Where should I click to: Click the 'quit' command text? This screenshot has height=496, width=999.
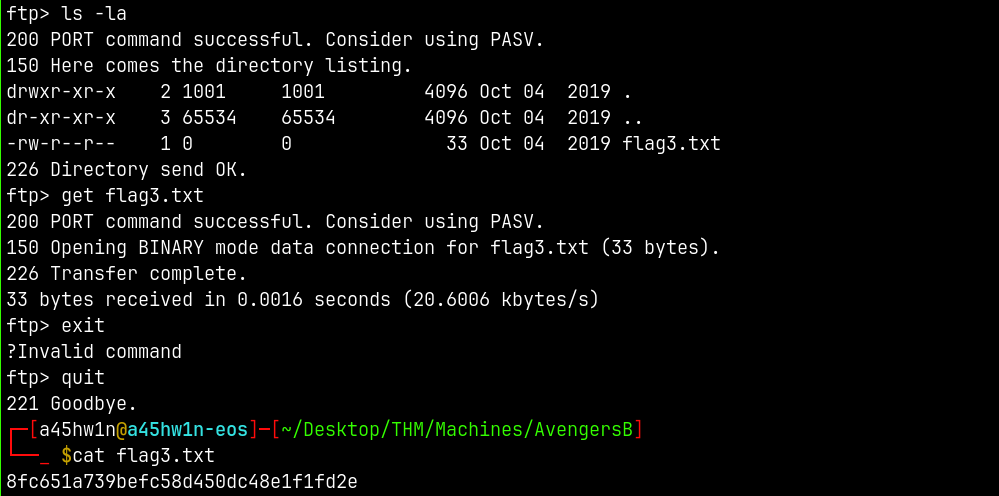(x=83, y=378)
